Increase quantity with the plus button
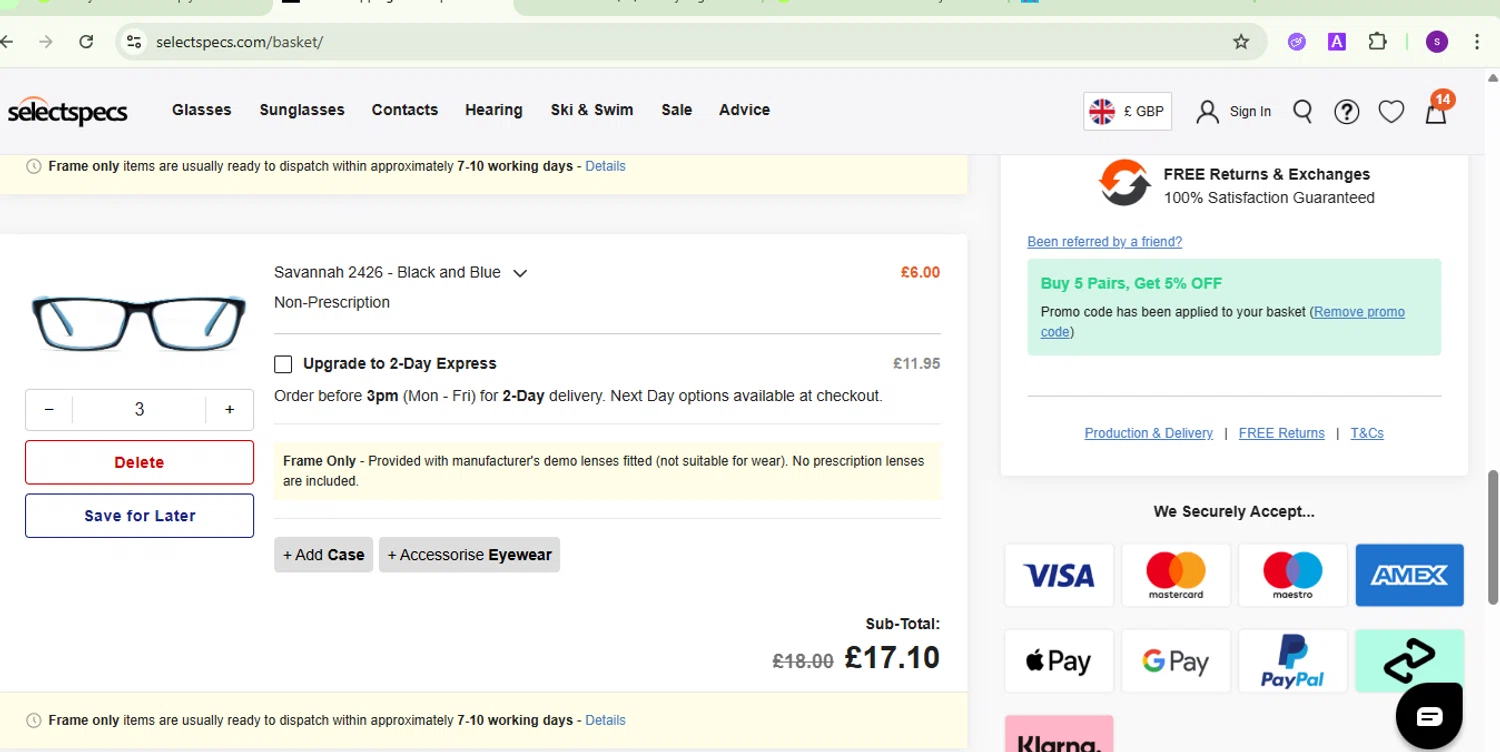 (230, 409)
